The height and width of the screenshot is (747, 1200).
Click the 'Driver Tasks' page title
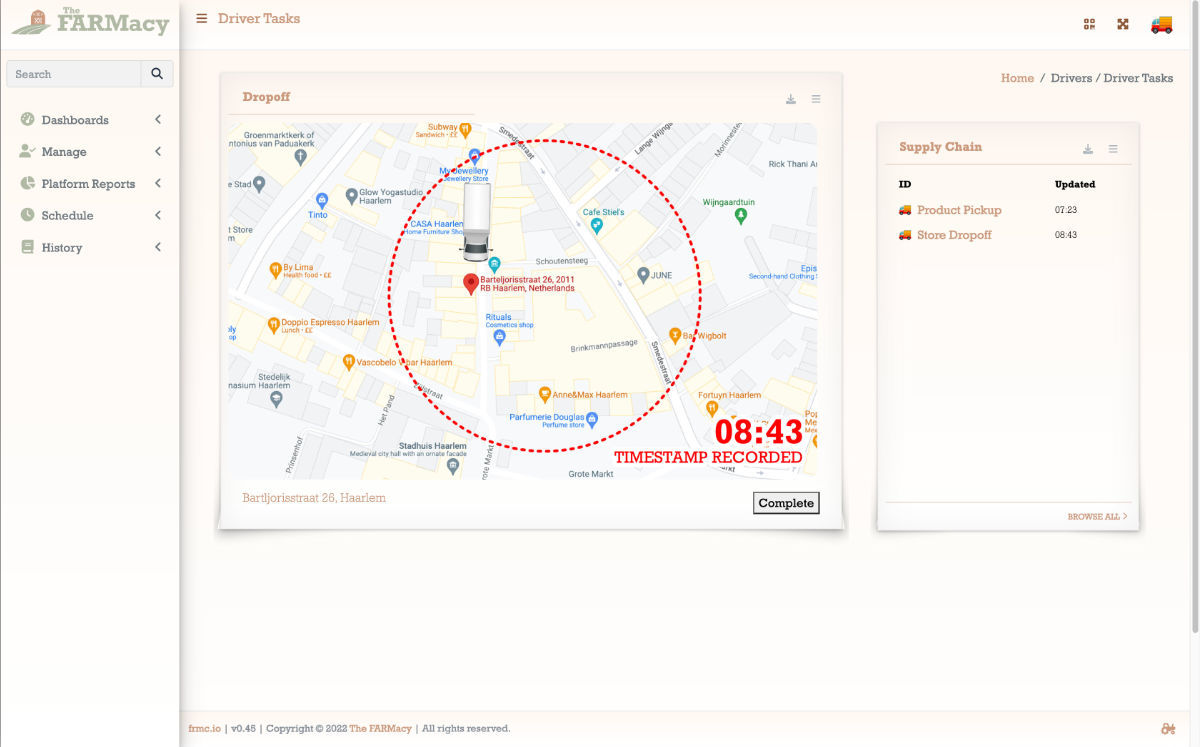[259, 18]
